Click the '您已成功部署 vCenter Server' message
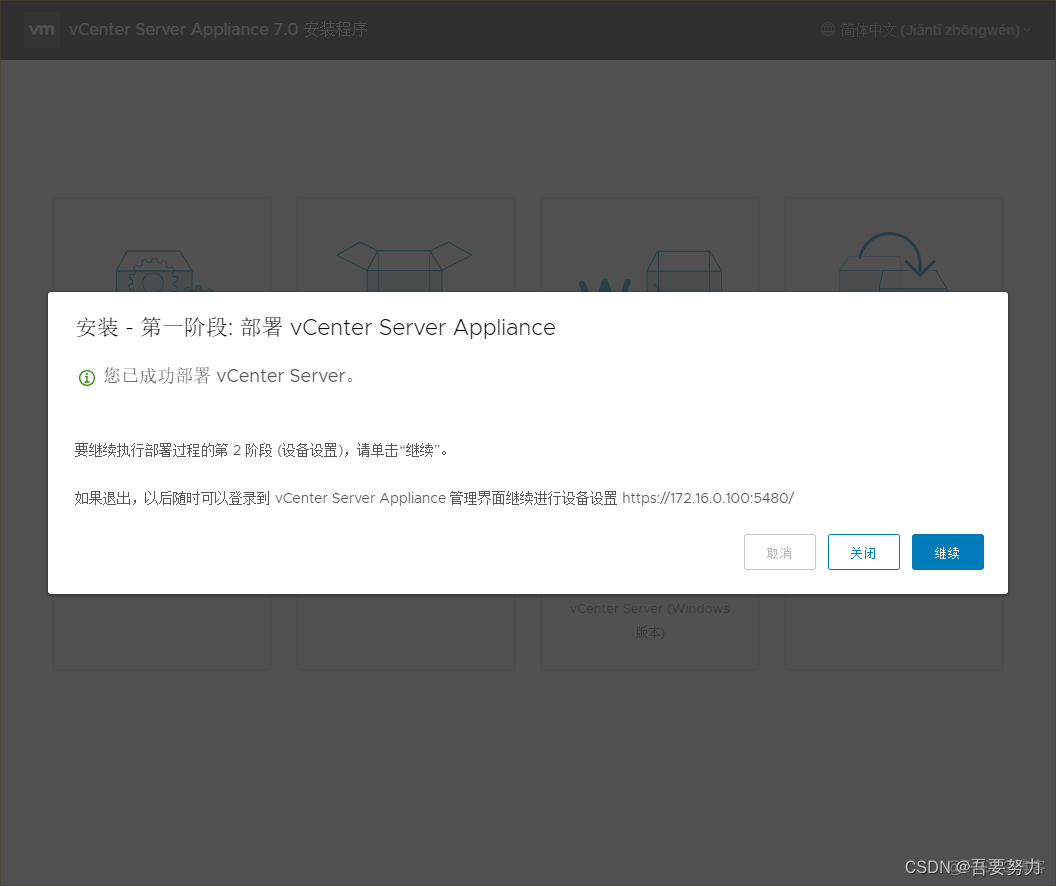Screen dimensions: 1056x886 coord(229,376)
